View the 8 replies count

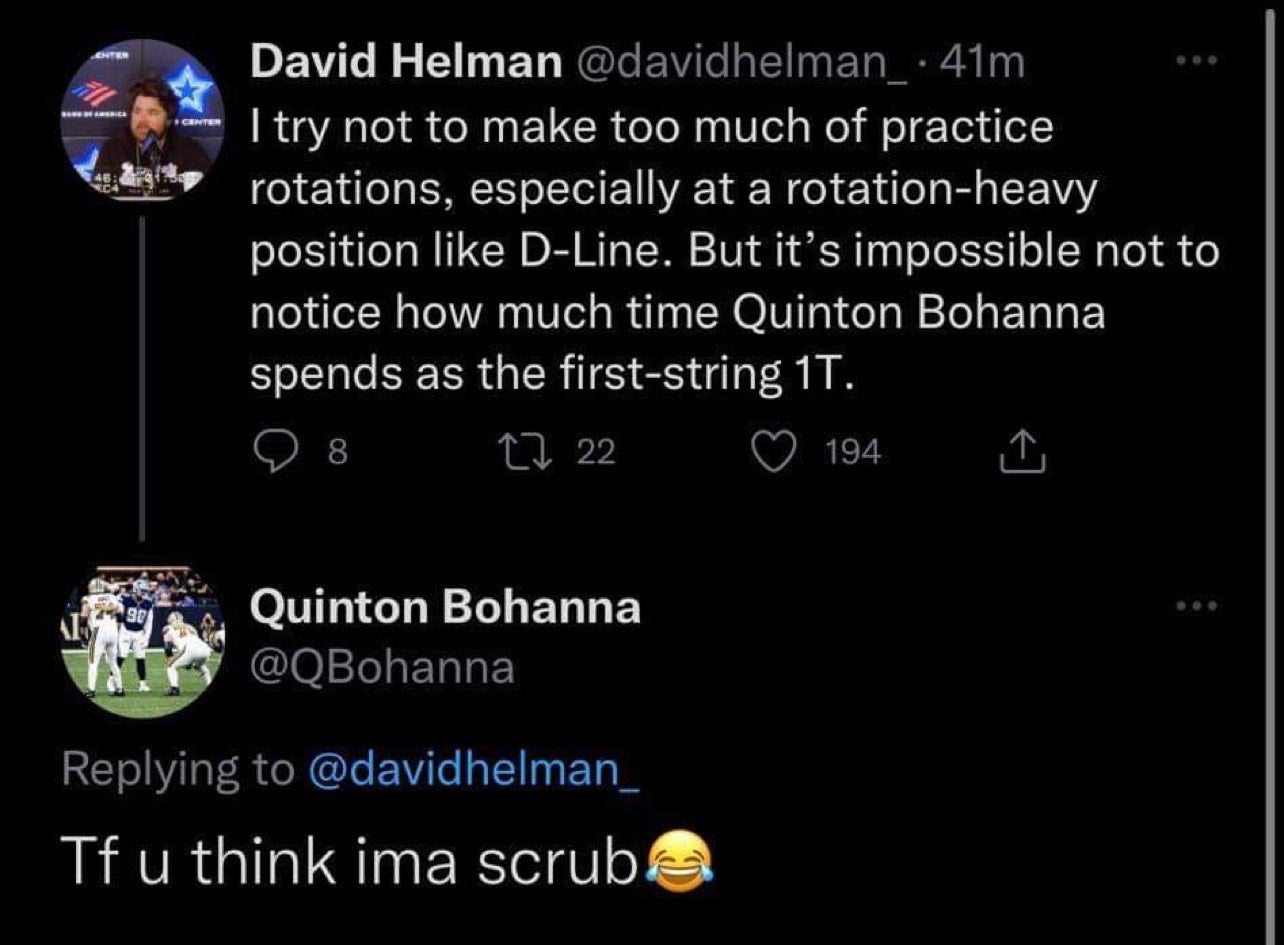(x=338, y=454)
